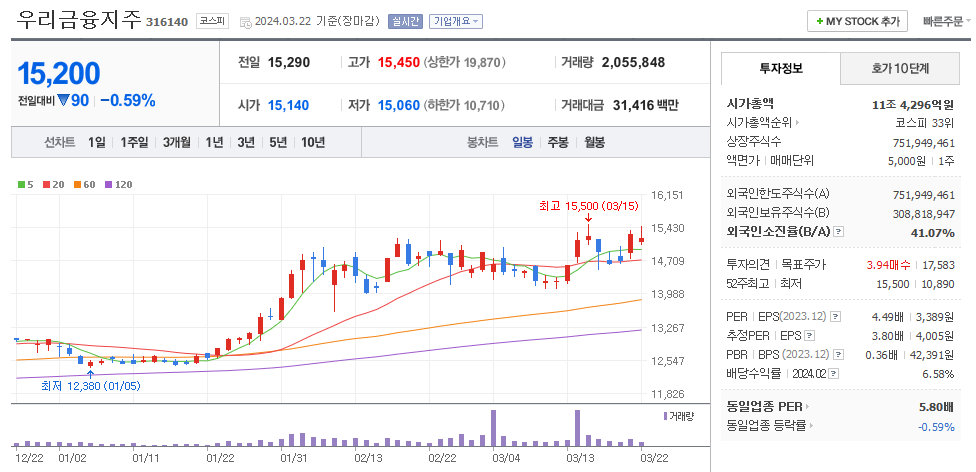Click the orange 60-day moving average legend square
This screenshot has height=472, width=976.
pos(77,184)
